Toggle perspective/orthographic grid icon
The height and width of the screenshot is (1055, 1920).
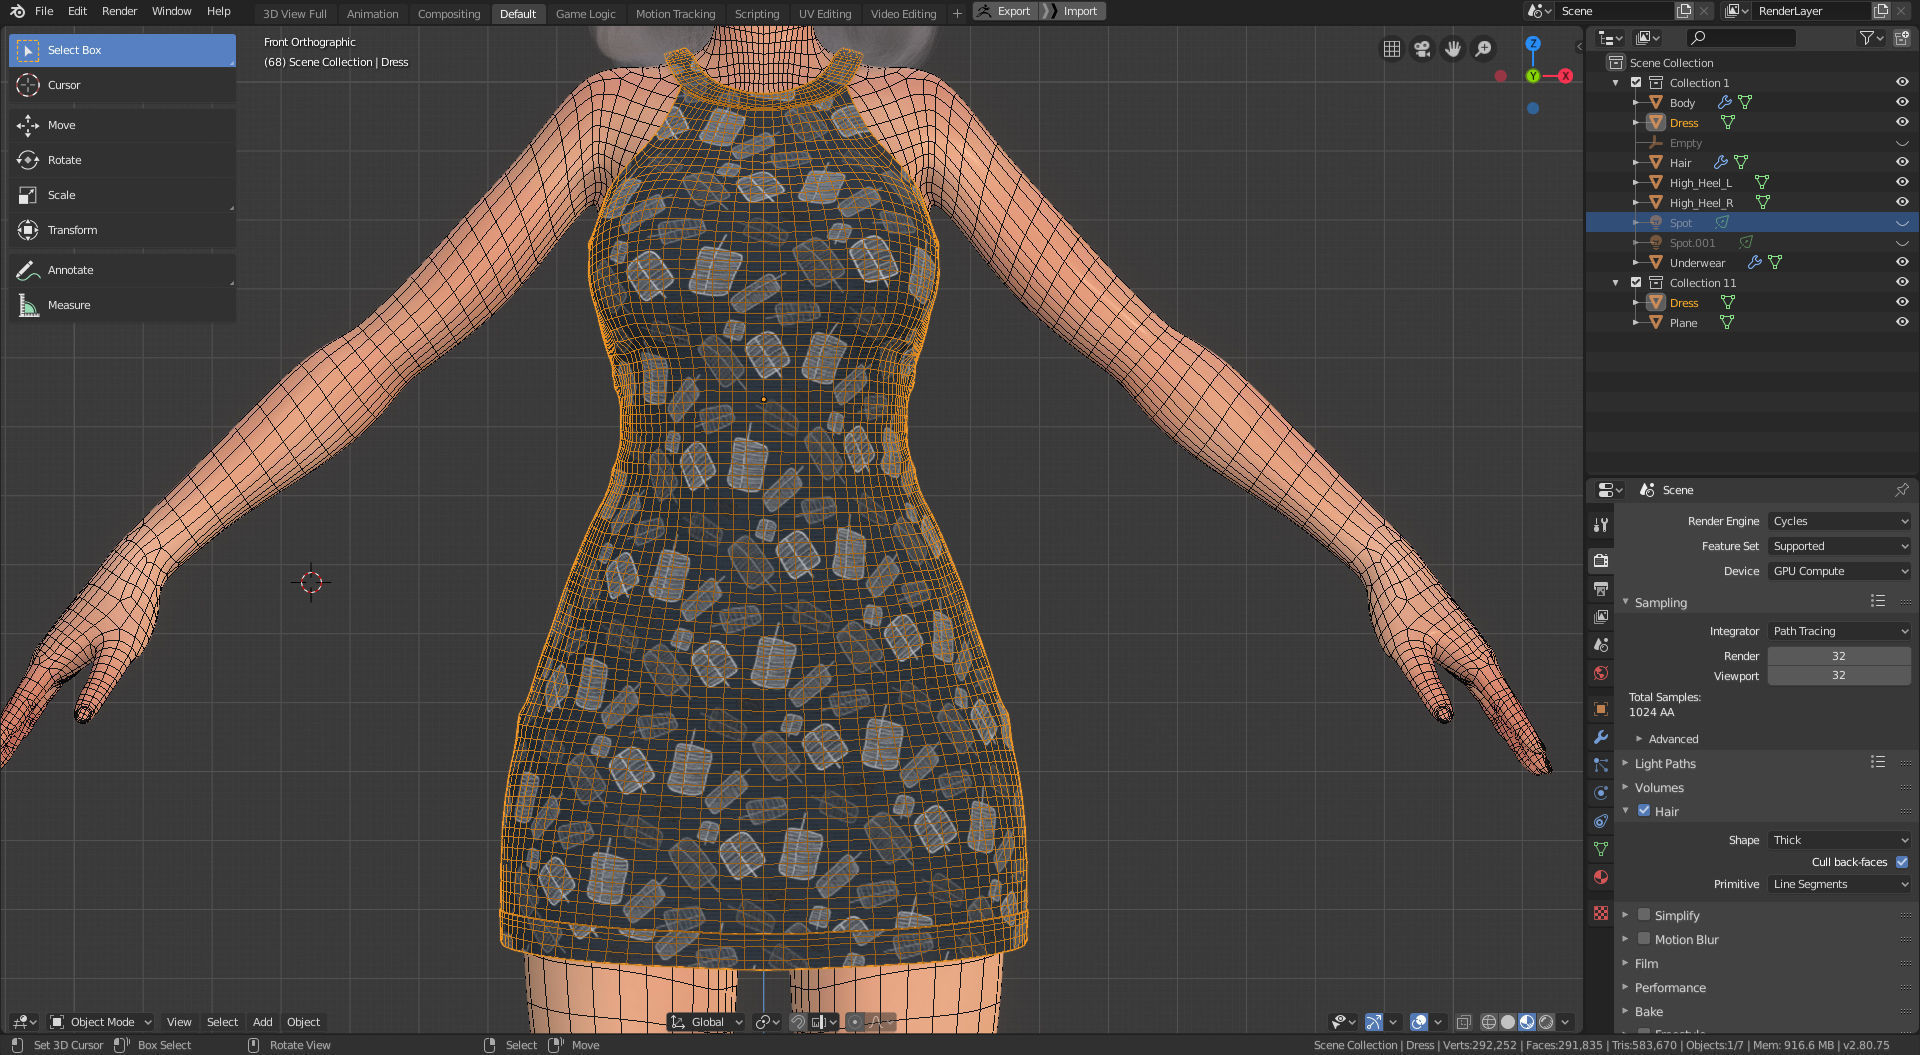[x=1391, y=49]
